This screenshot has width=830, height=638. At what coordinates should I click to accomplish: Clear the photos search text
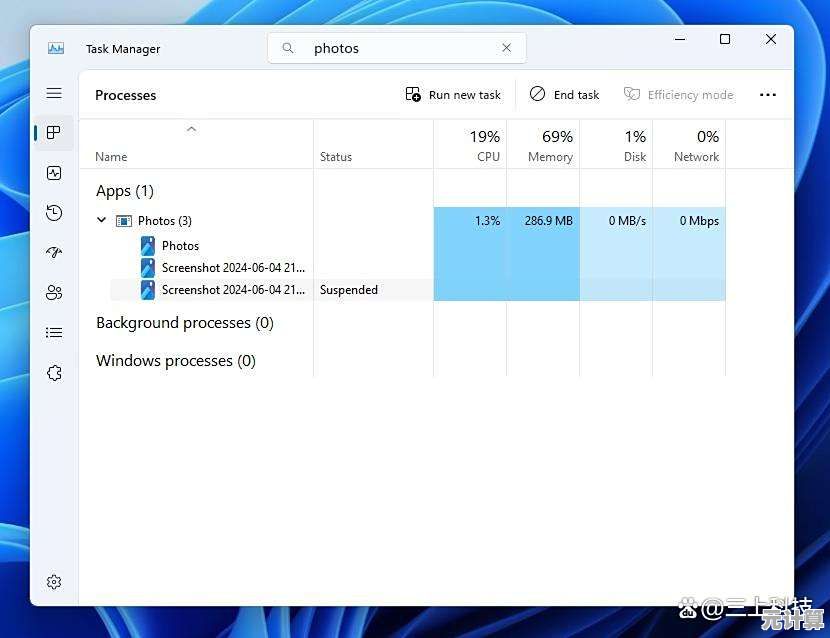coord(507,48)
